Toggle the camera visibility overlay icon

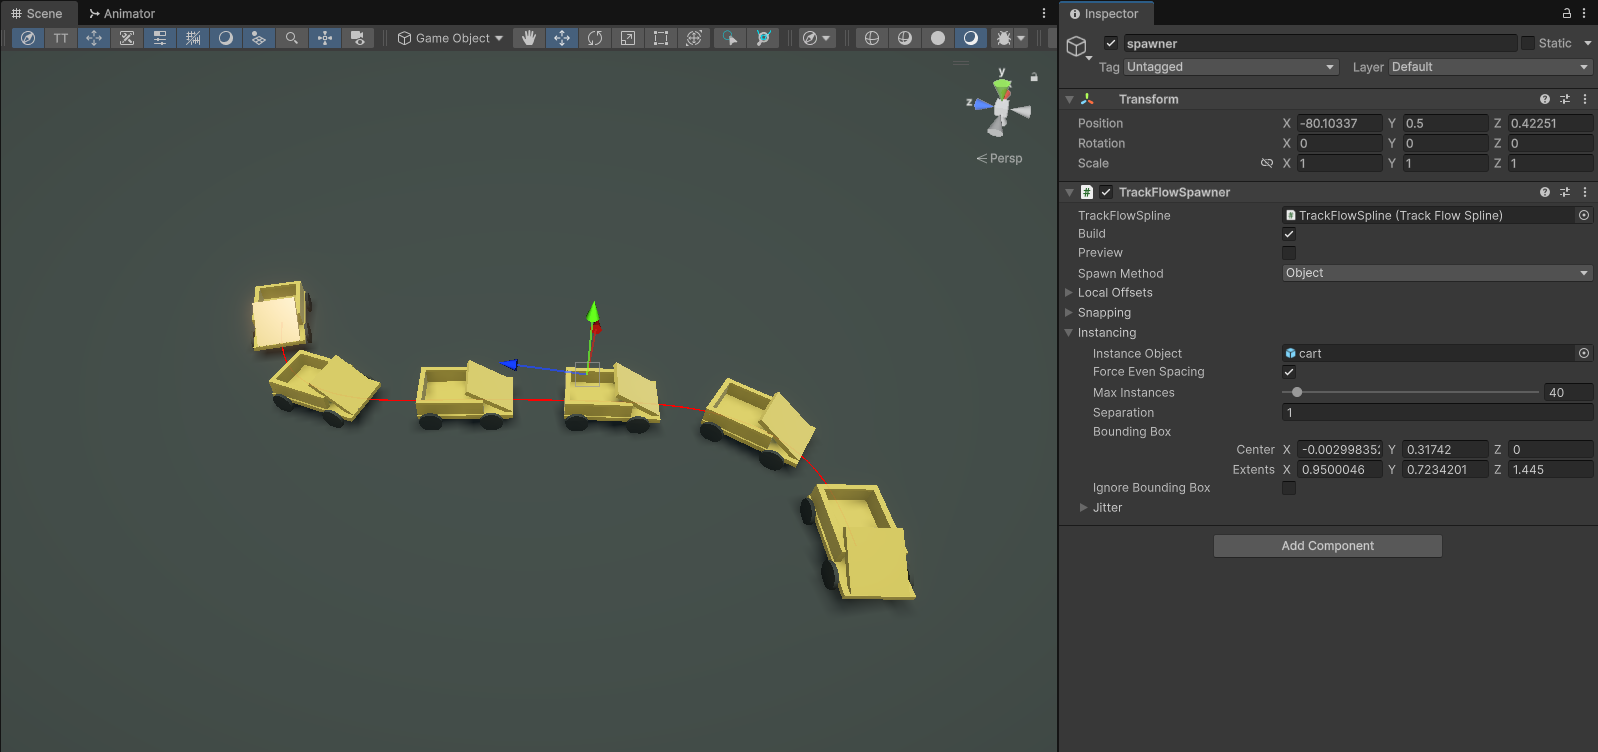click(358, 38)
